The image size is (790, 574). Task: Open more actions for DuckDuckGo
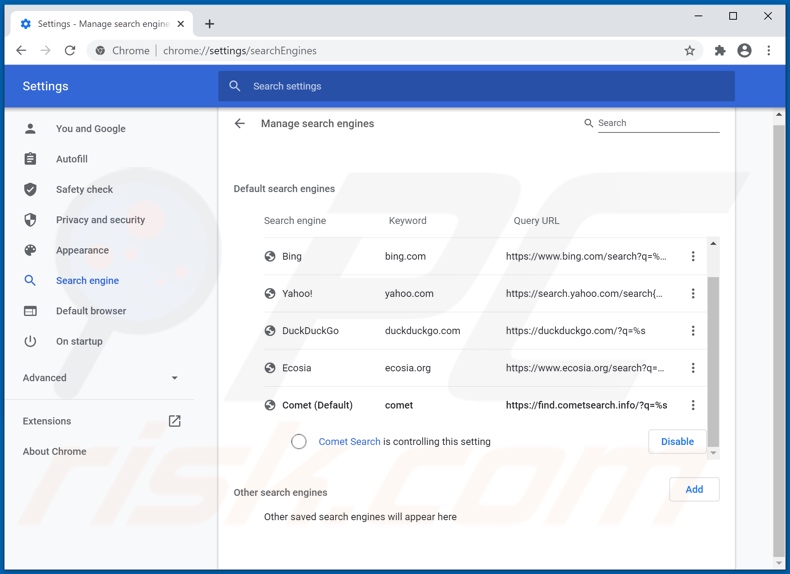point(693,331)
